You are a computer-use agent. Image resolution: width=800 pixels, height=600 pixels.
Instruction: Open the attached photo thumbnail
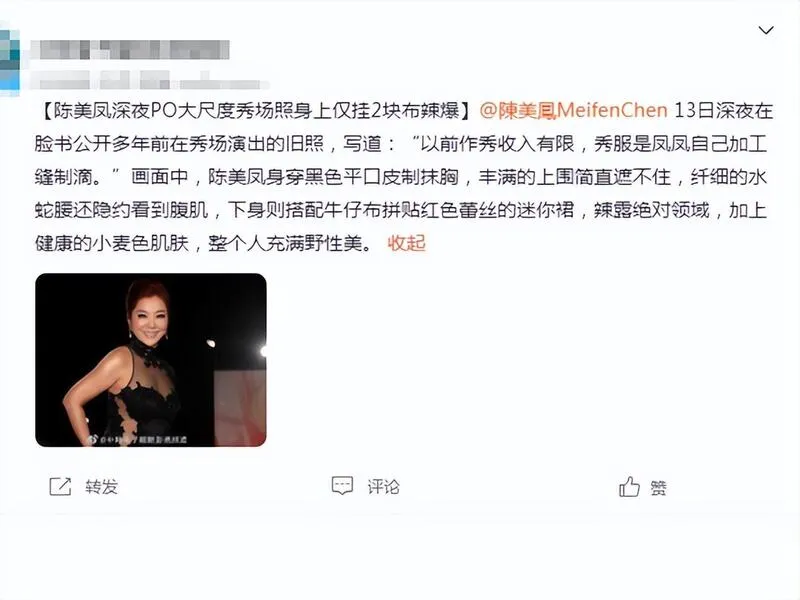151,360
